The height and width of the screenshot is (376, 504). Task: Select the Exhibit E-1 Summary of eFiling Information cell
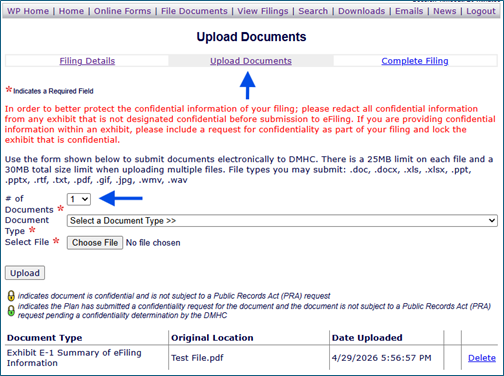pos(74,358)
